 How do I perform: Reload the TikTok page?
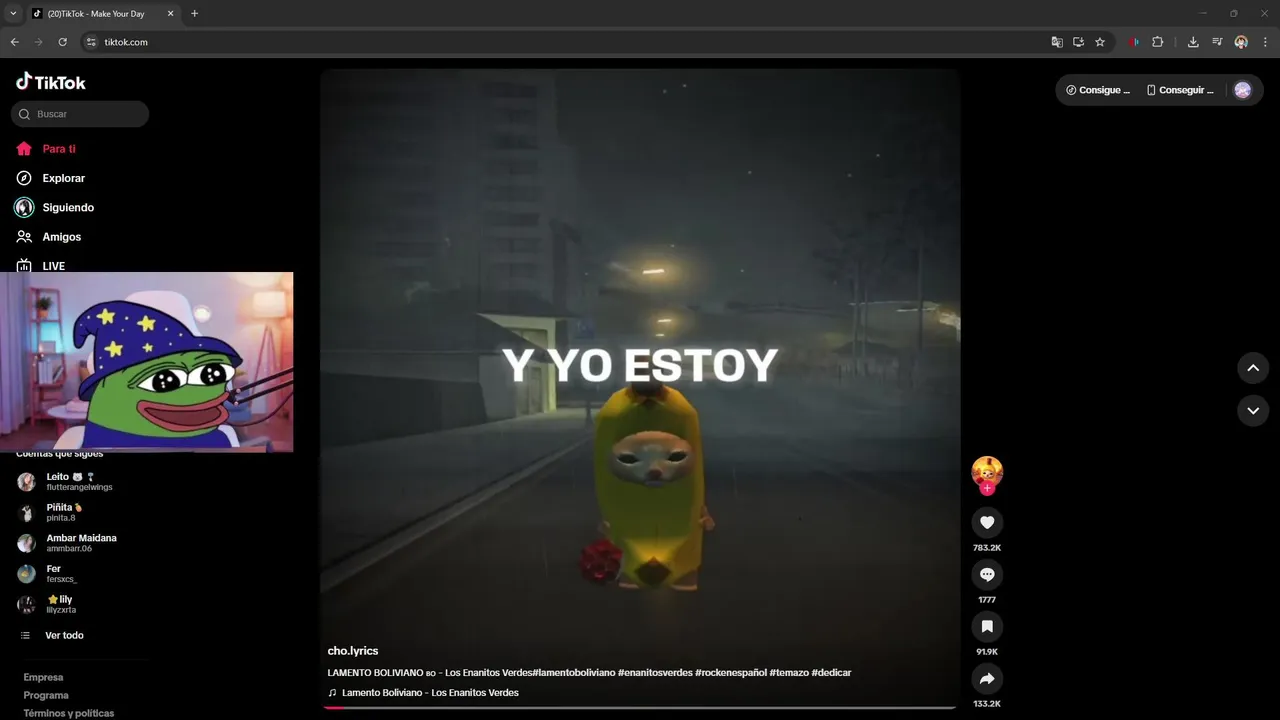pos(62,42)
